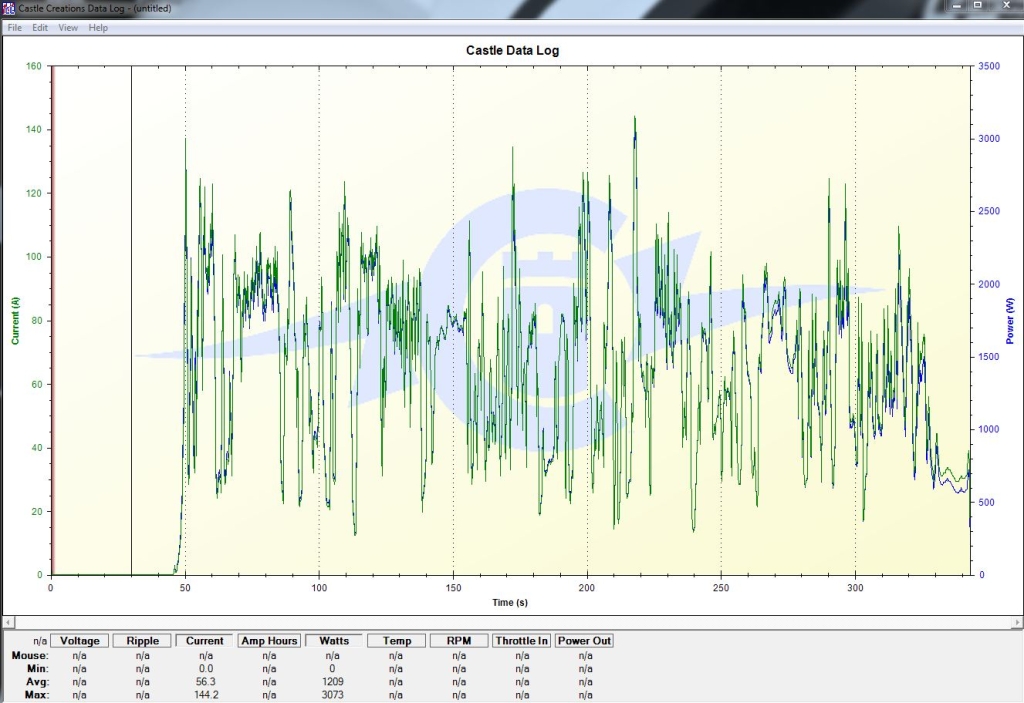Click the horizontal scrollbar track below the graph
The height and width of the screenshot is (703, 1024).
coord(513,622)
